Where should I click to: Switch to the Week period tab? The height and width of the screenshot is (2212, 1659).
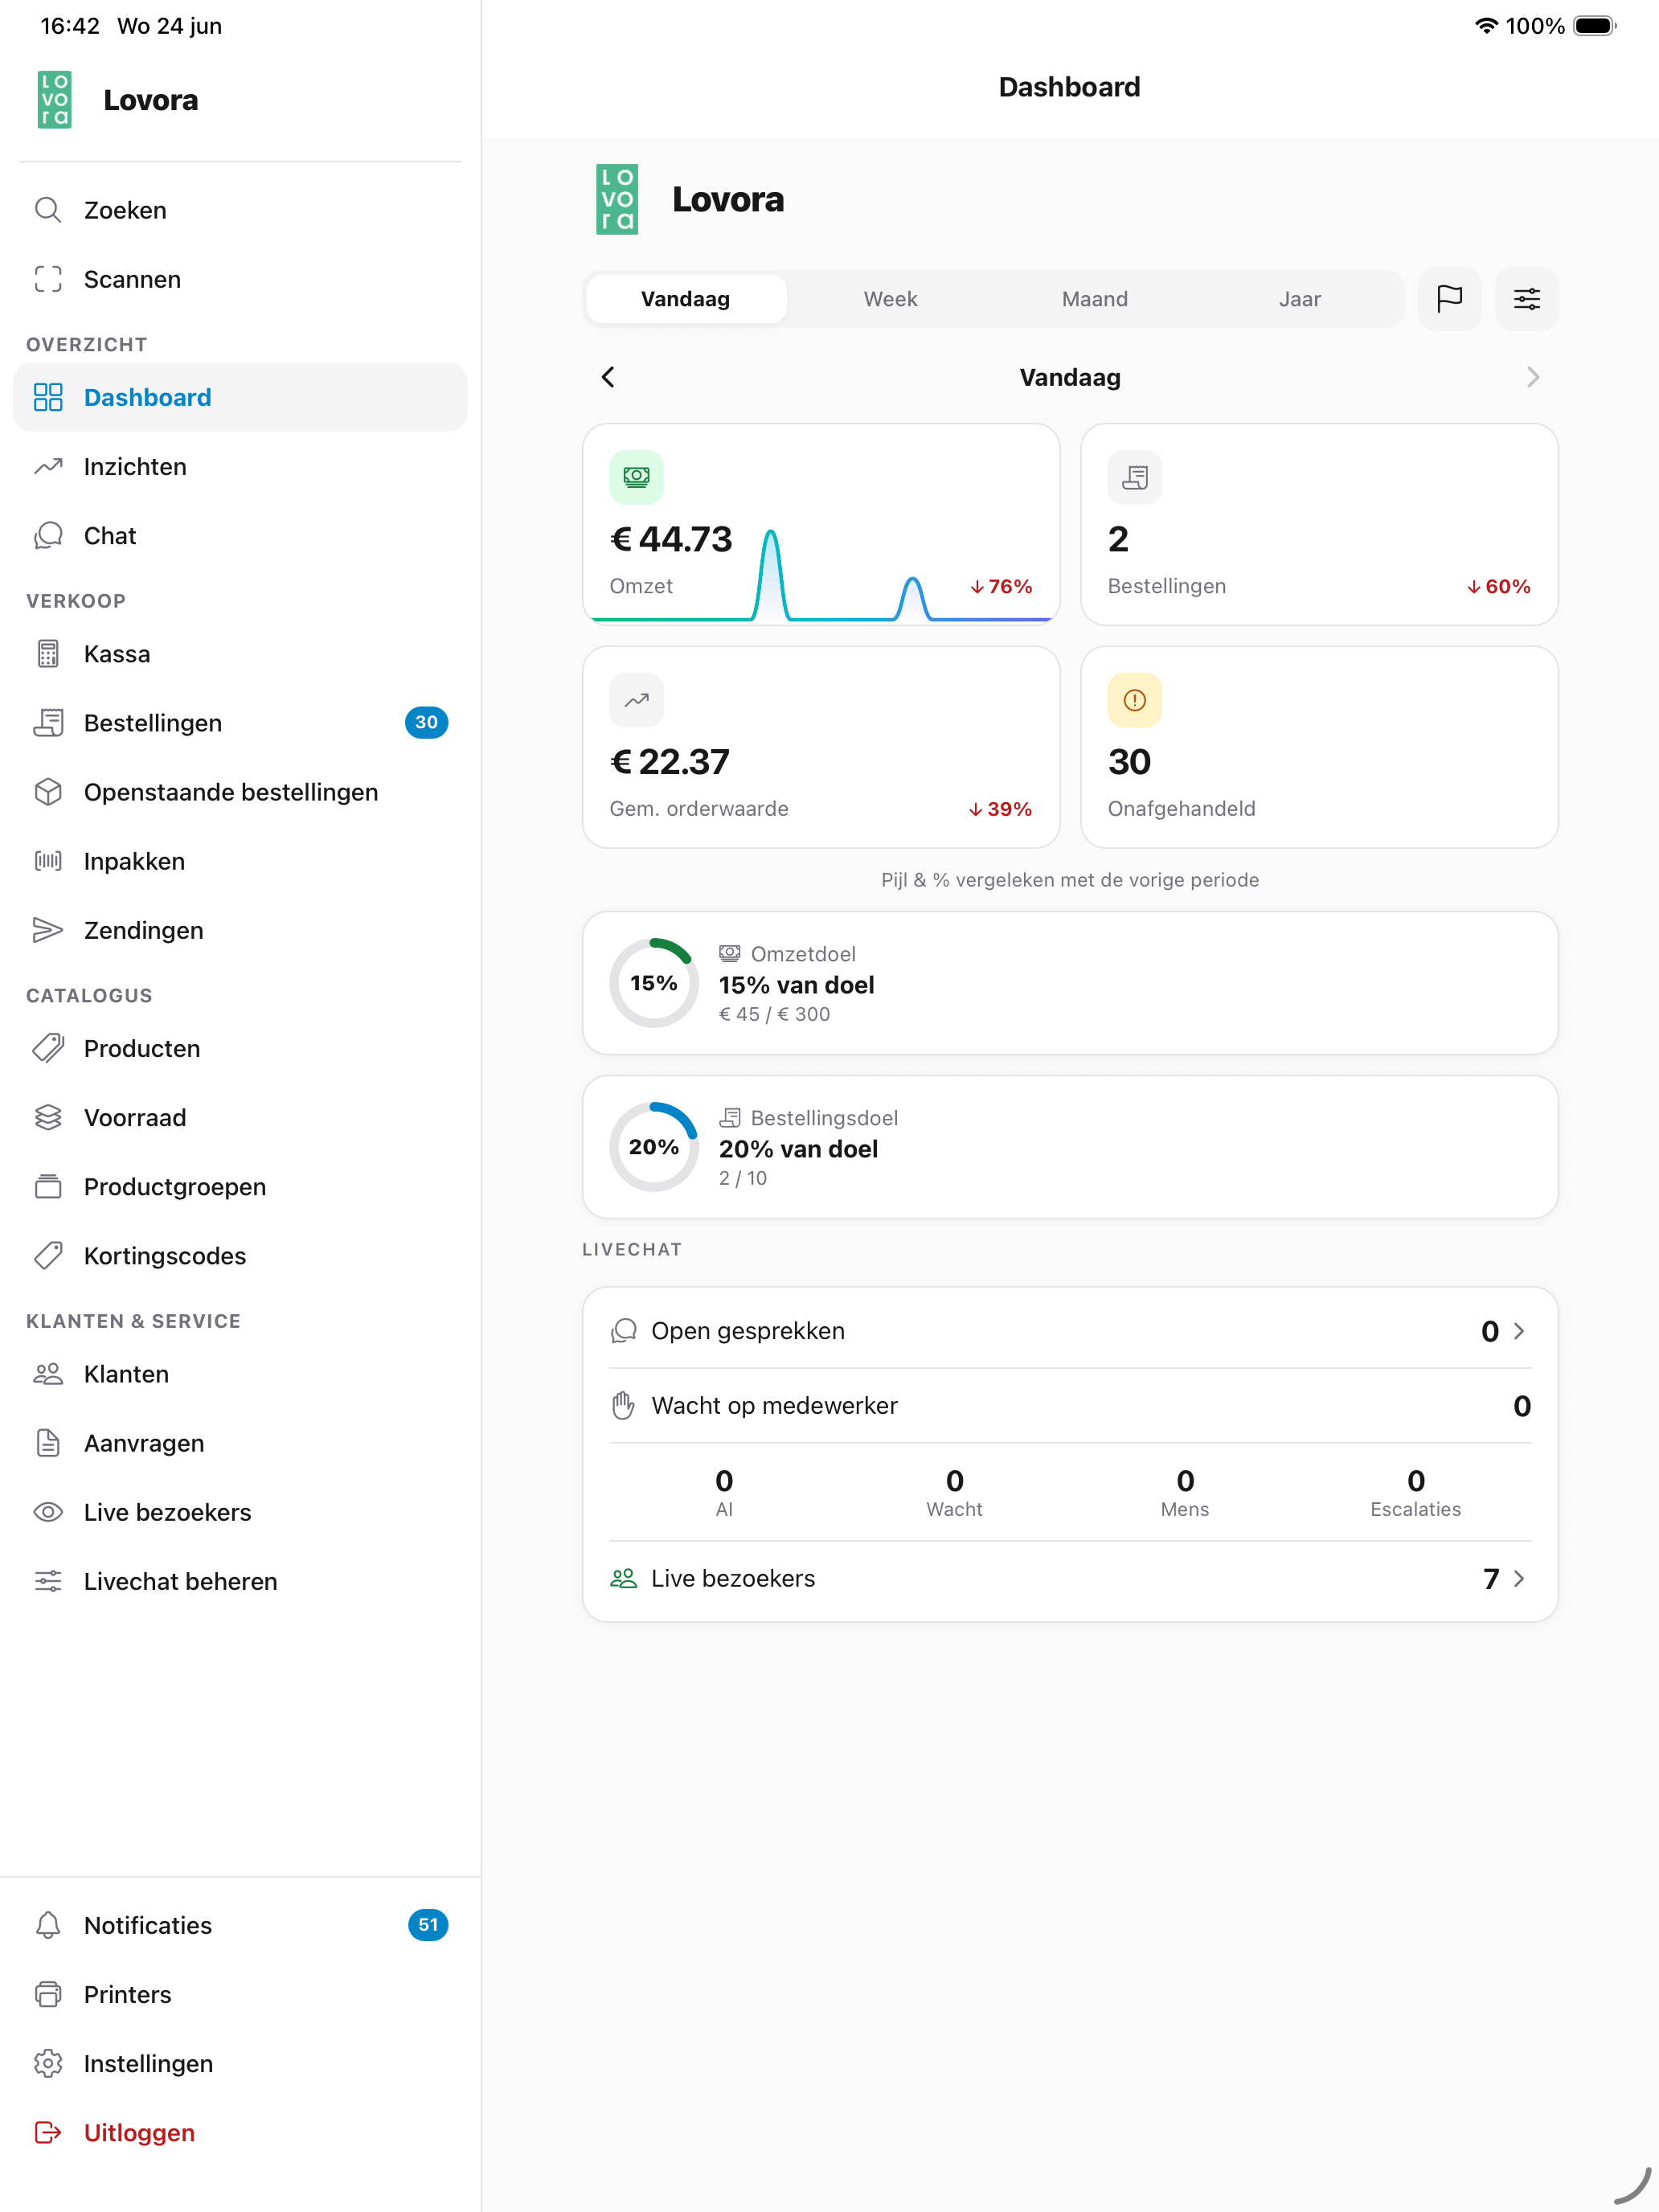[890, 299]
